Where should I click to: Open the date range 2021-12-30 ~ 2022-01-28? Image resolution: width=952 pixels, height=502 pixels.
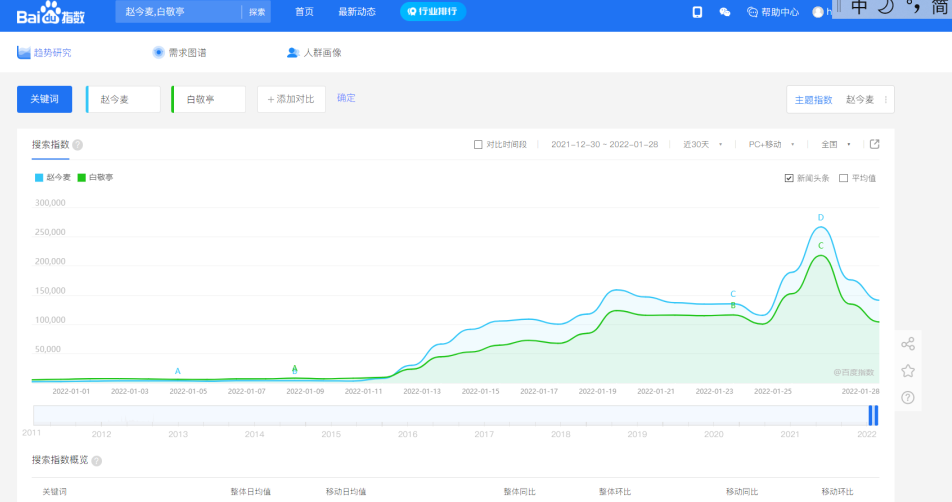(604, 144)
